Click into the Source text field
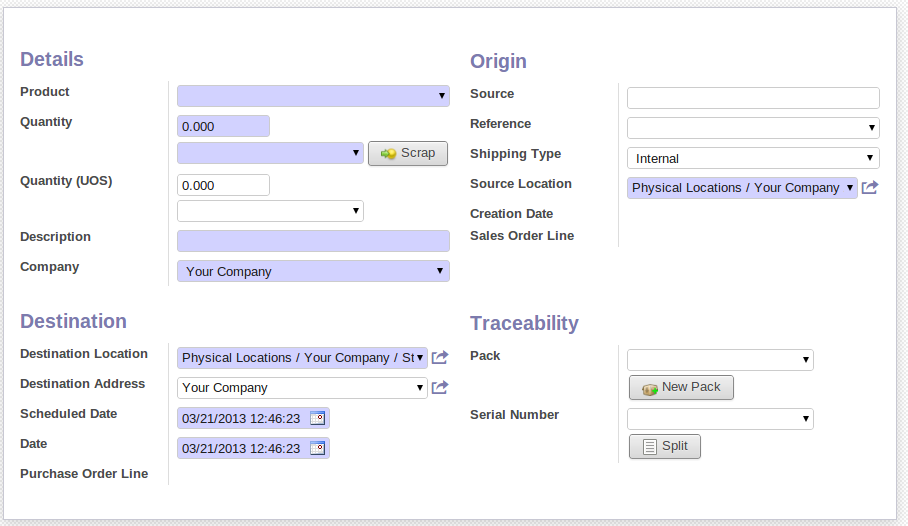The height and width of the screenshot is (526, 908). pyautogui.click(x=753, y=98)
